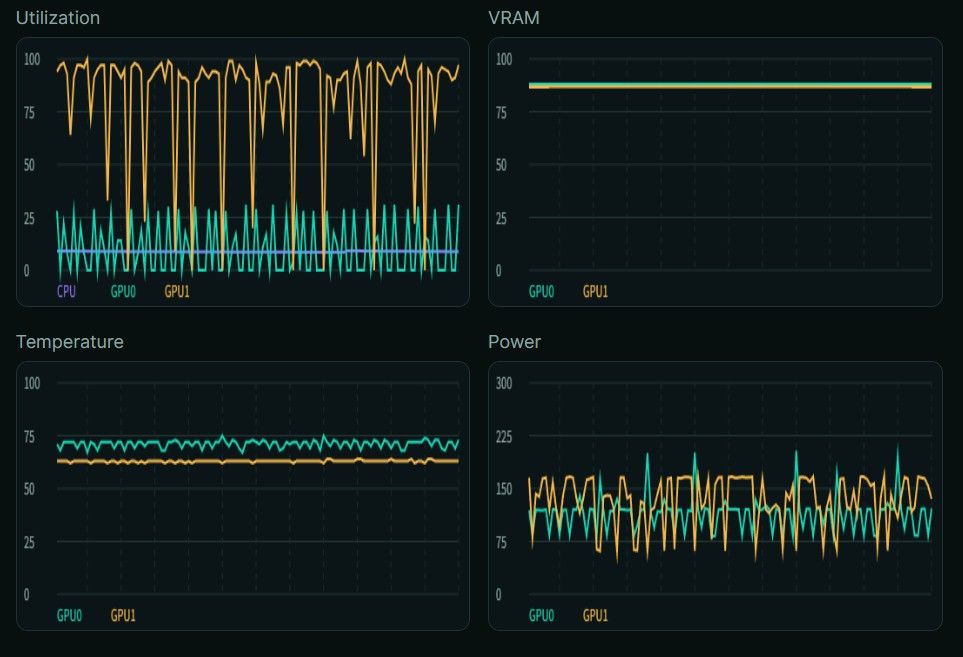This screenshot has height=657, width=963.
Task: Toggle CPU series in Utilization legend
Action: tap(66, 292)
